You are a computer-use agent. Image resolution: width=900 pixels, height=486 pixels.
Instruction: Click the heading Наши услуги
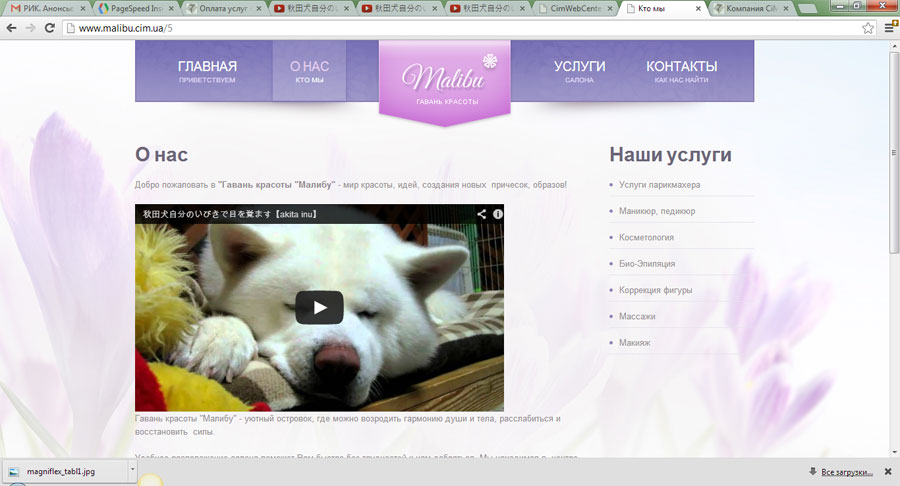(x=670, y=154)
